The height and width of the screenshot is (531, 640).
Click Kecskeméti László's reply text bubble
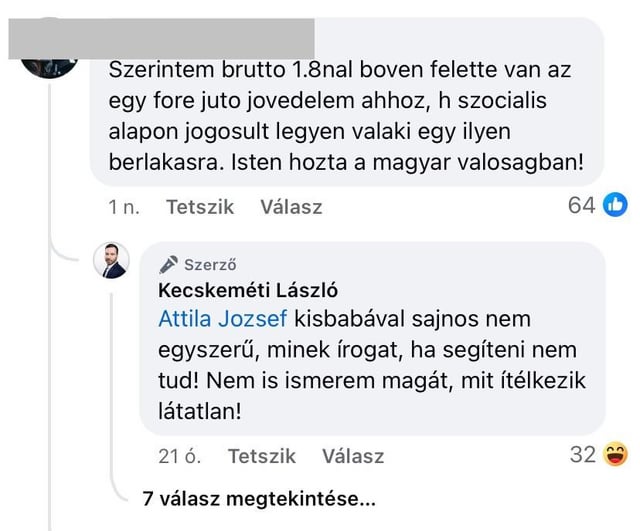(373, 338)
